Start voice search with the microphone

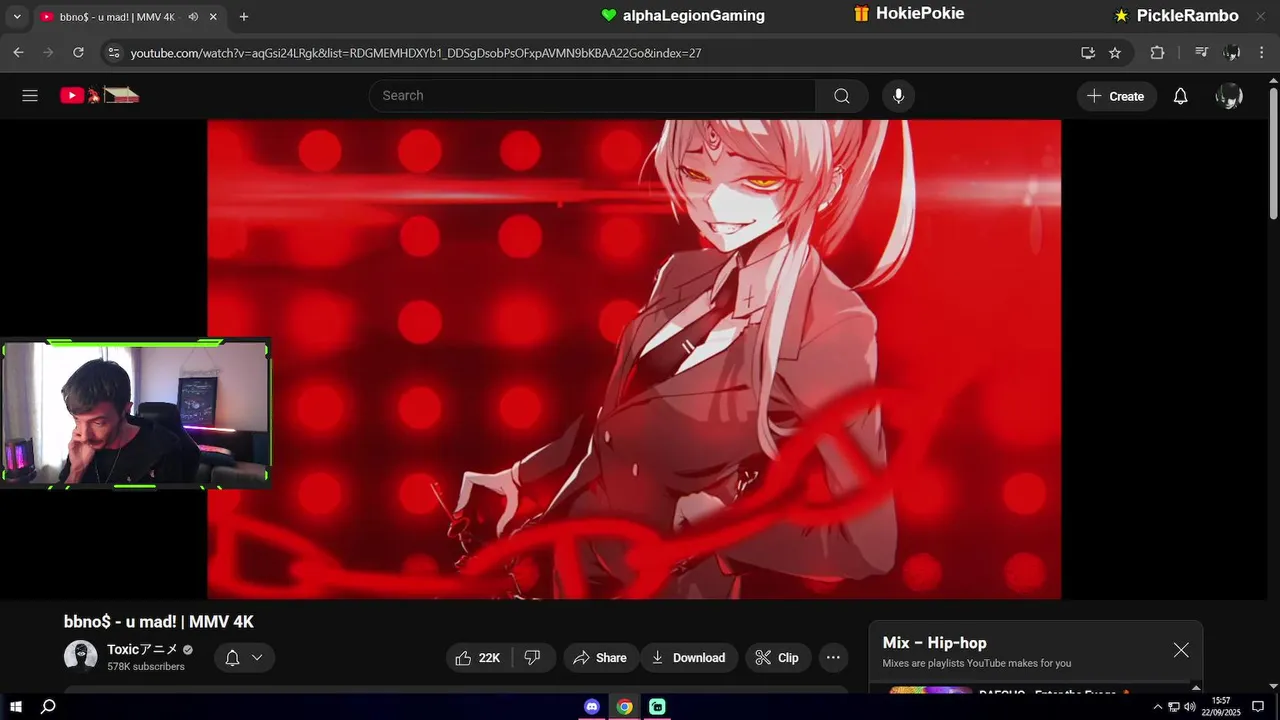click(x=898, y=96)
